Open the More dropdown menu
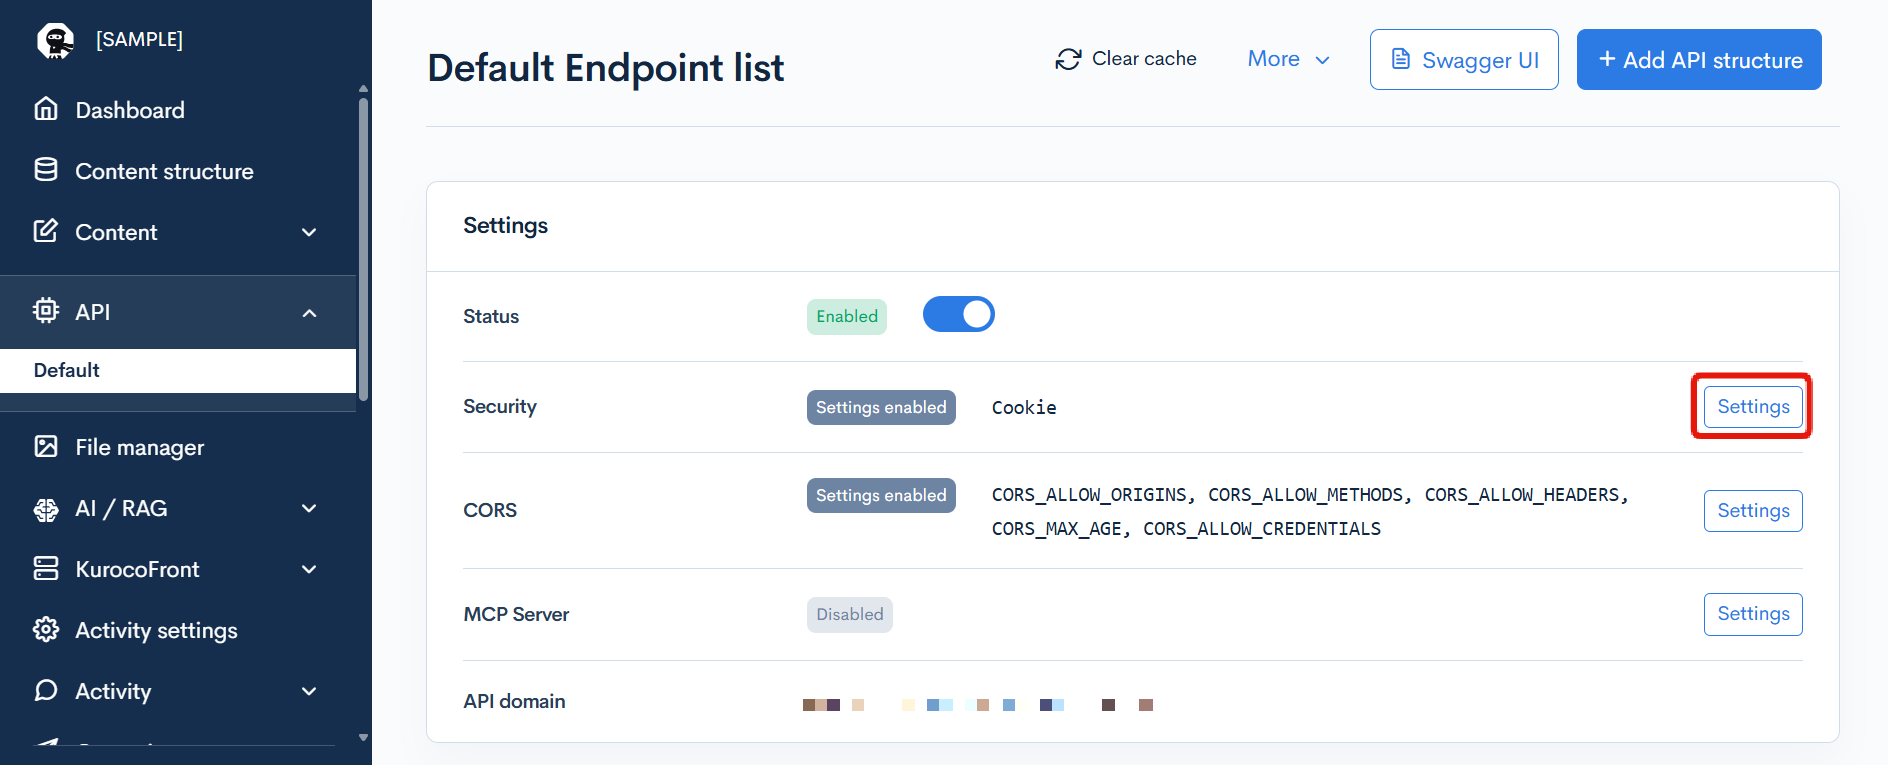The width and height of the screenshot is (1888, 765). coord(1288,59)
